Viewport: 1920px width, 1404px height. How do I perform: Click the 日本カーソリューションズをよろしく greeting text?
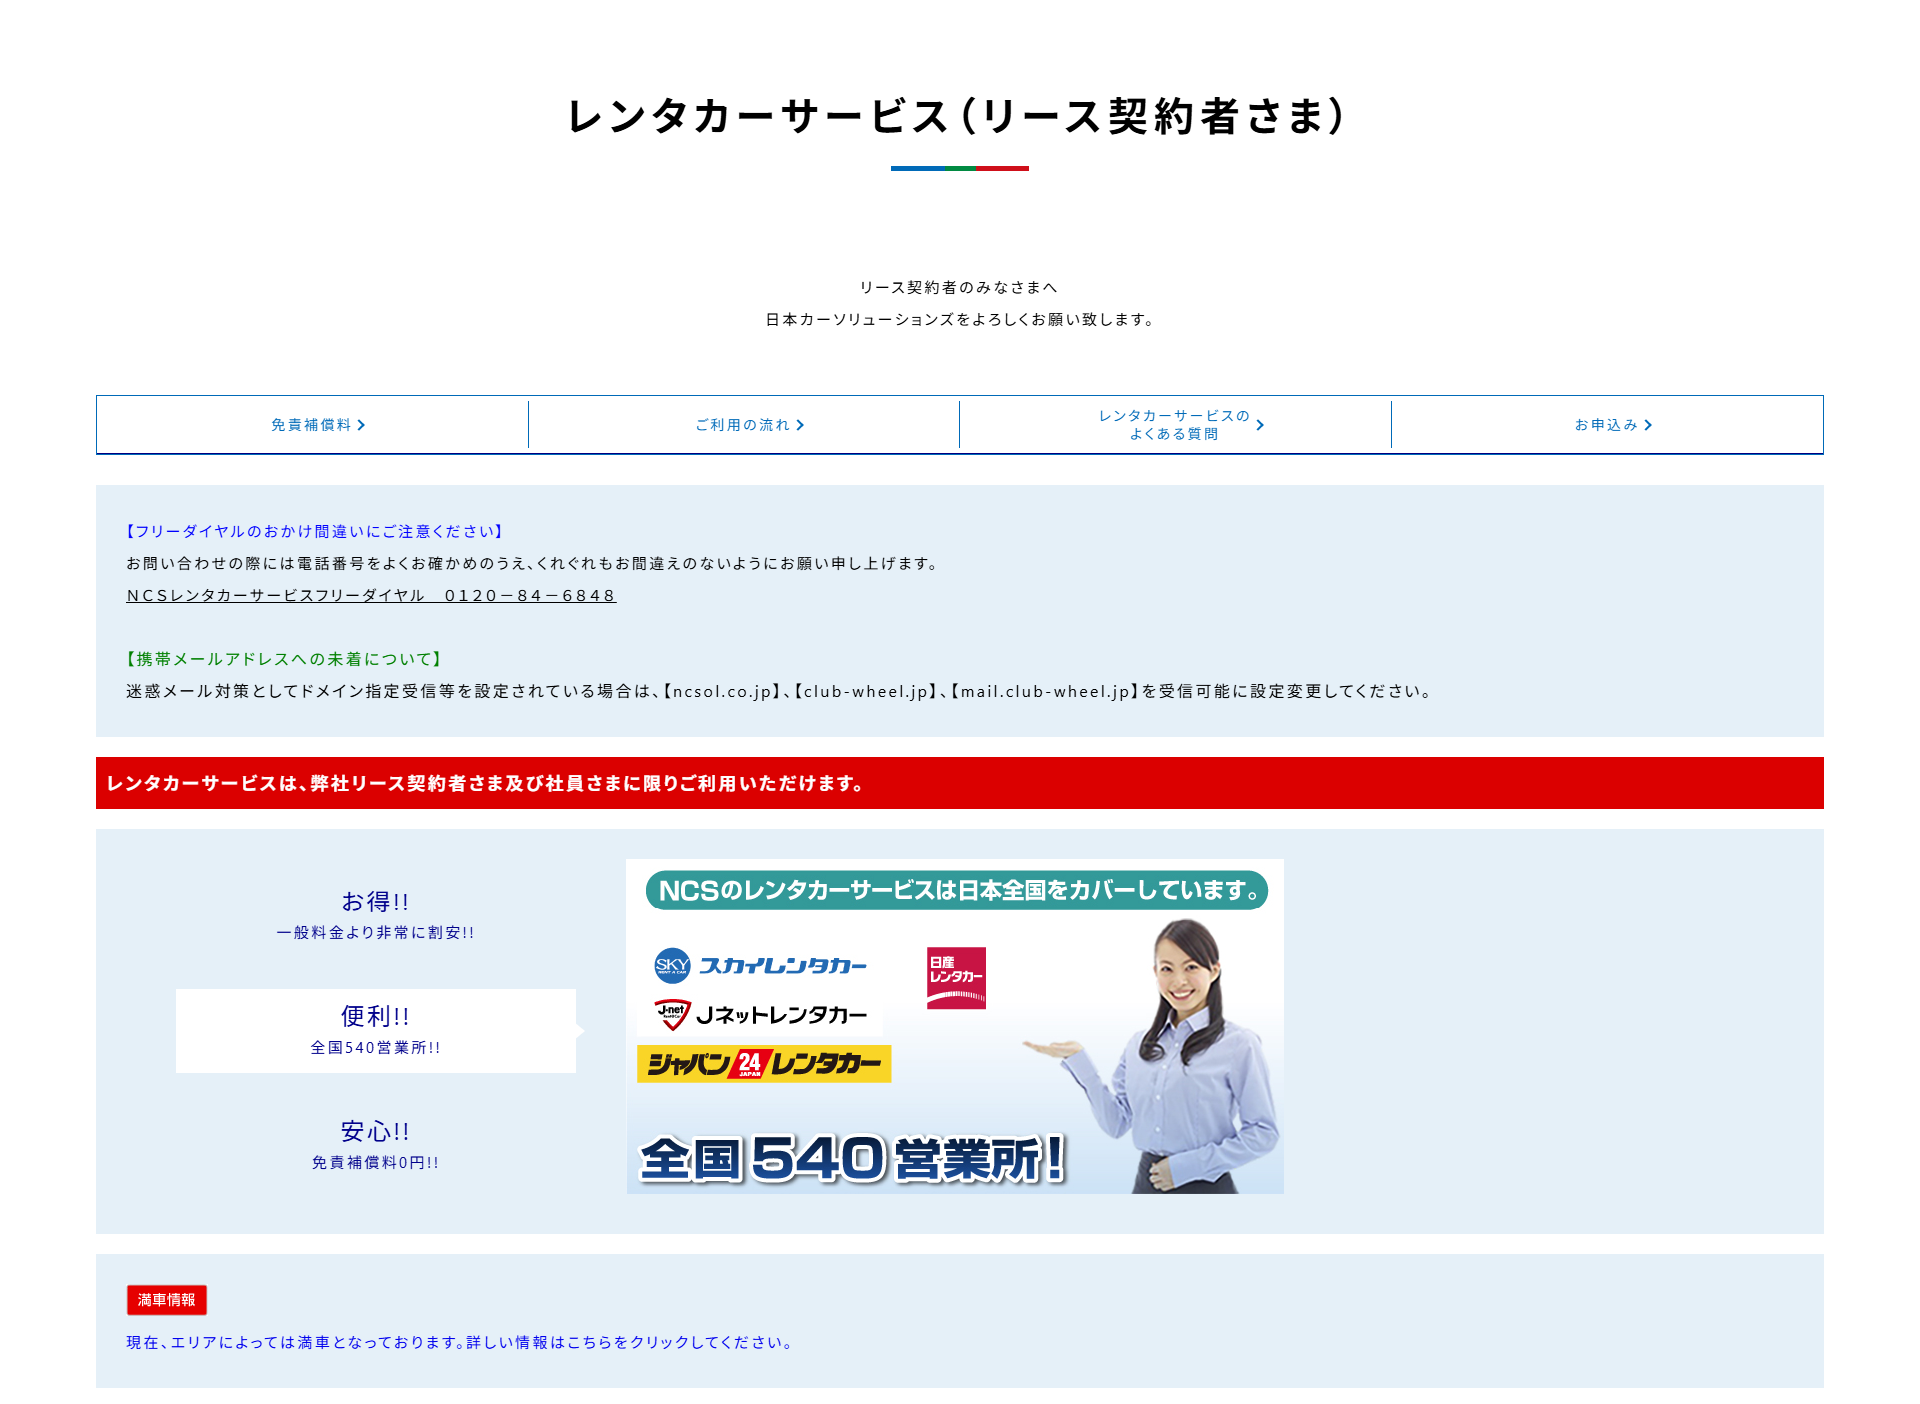(960, 320)
